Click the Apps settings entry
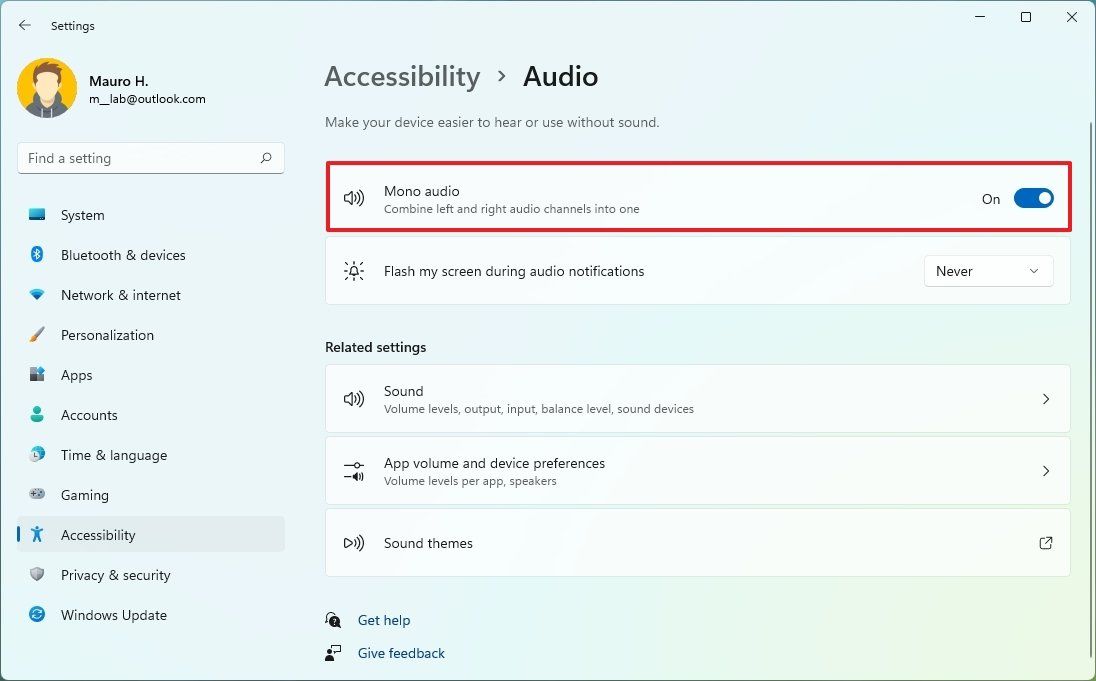1096x681 pixels. click(75, 375)
